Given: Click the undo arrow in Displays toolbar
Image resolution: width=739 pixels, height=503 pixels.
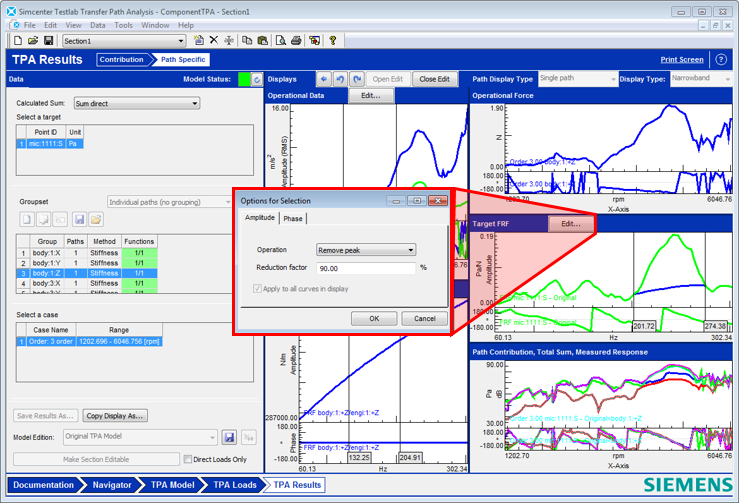Looking at the screenshot, I should pyautogui.click(x=341, y=78).
